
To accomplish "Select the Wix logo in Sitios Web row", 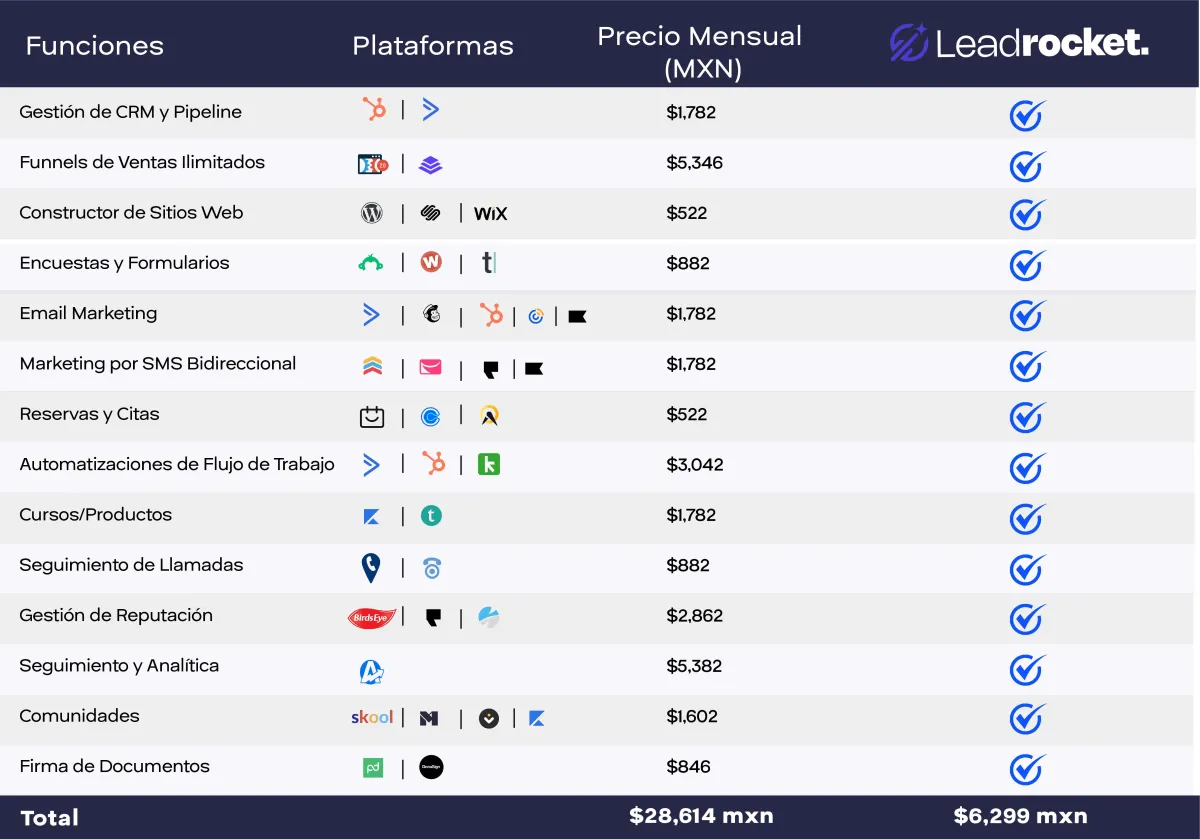I will 490,213.
